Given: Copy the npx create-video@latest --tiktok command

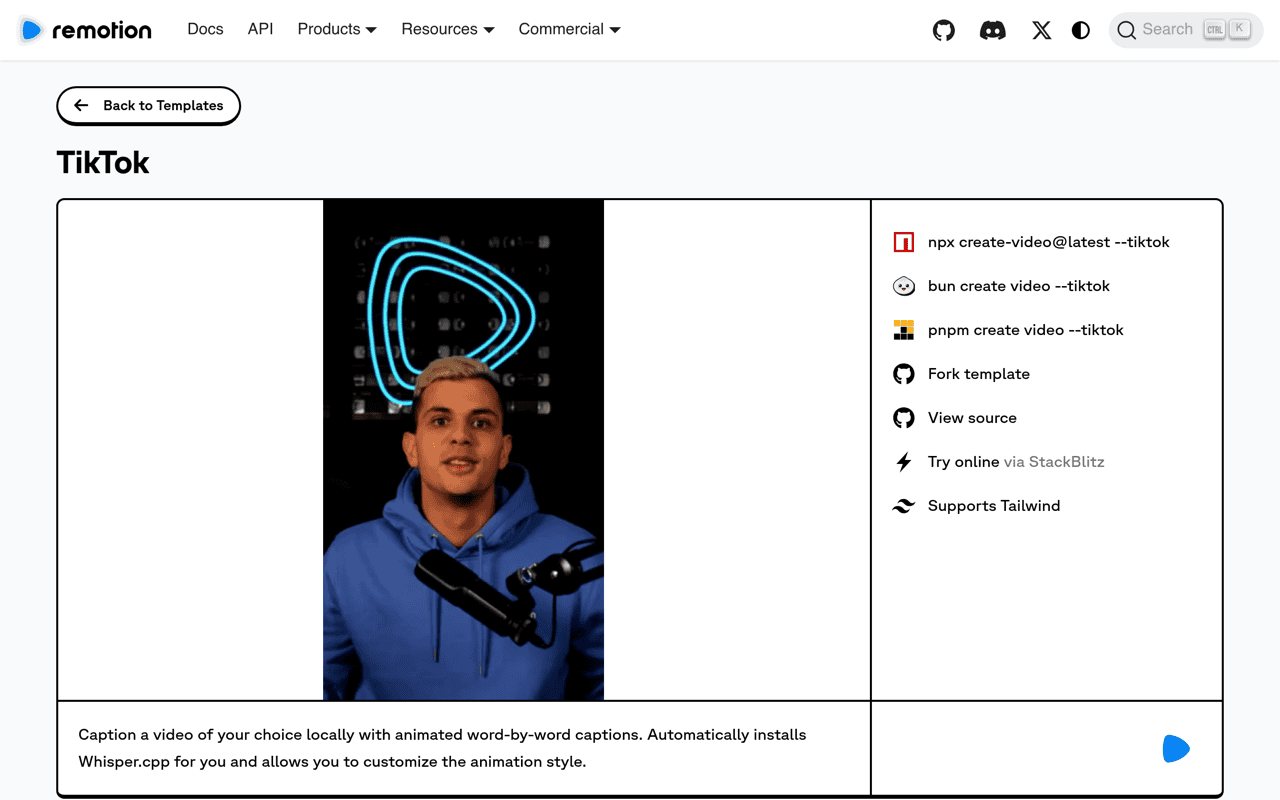Looking at the screenshot, I should [1048, 242].
